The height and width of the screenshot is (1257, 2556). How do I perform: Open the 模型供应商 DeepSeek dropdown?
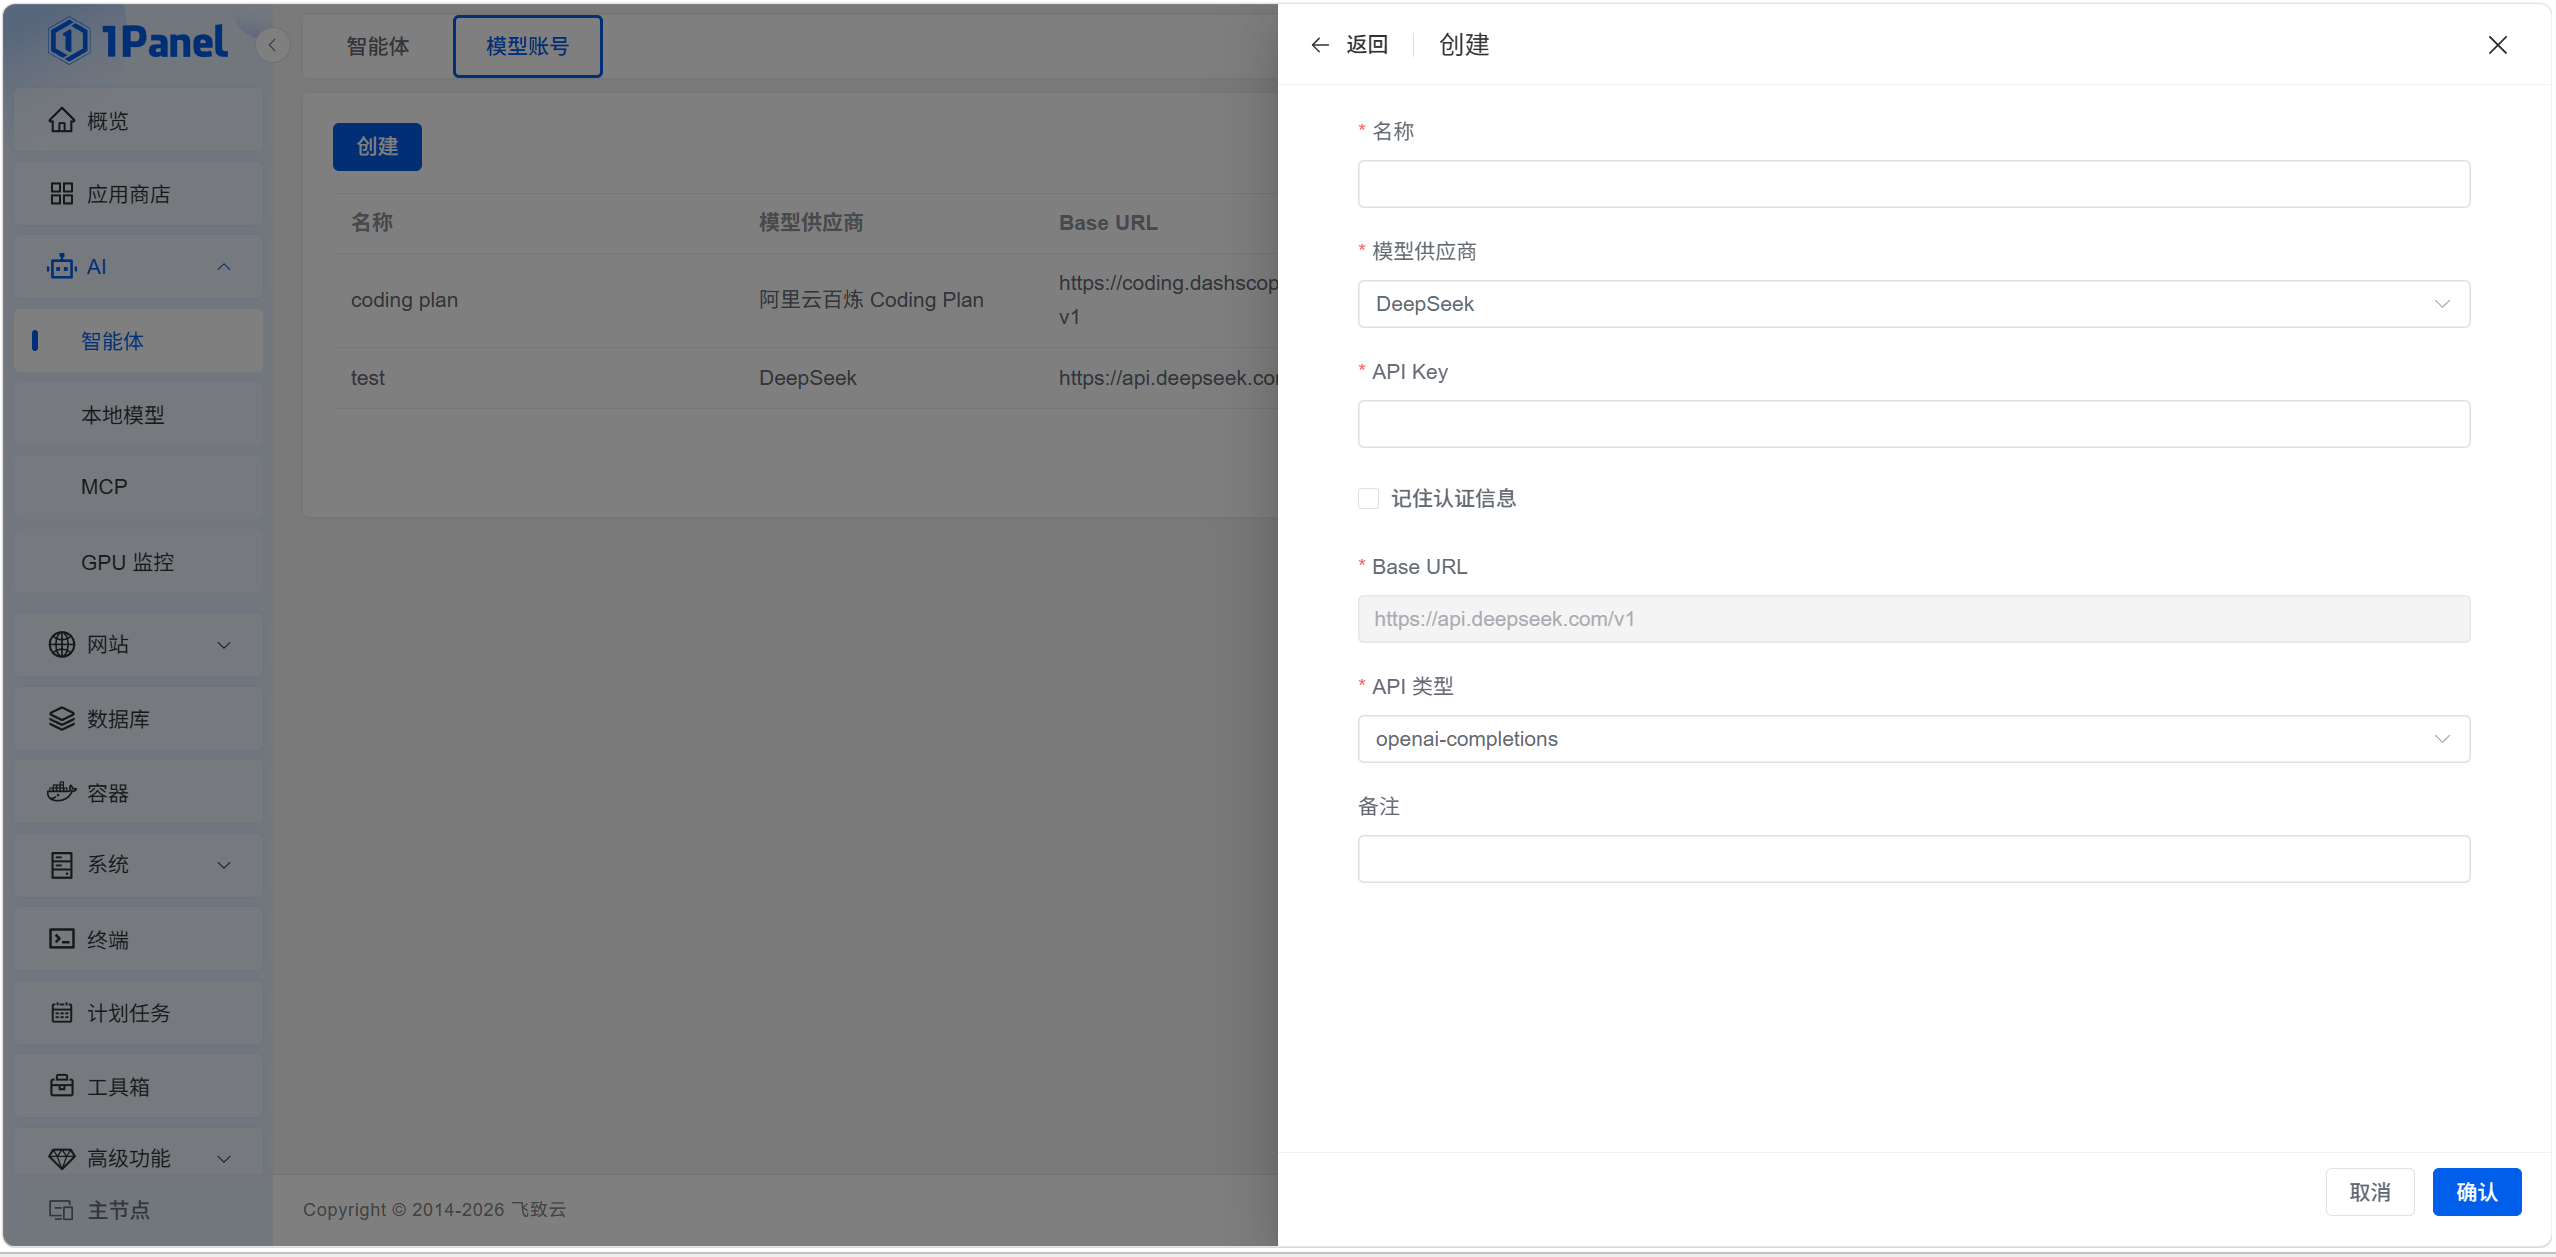1912,304
